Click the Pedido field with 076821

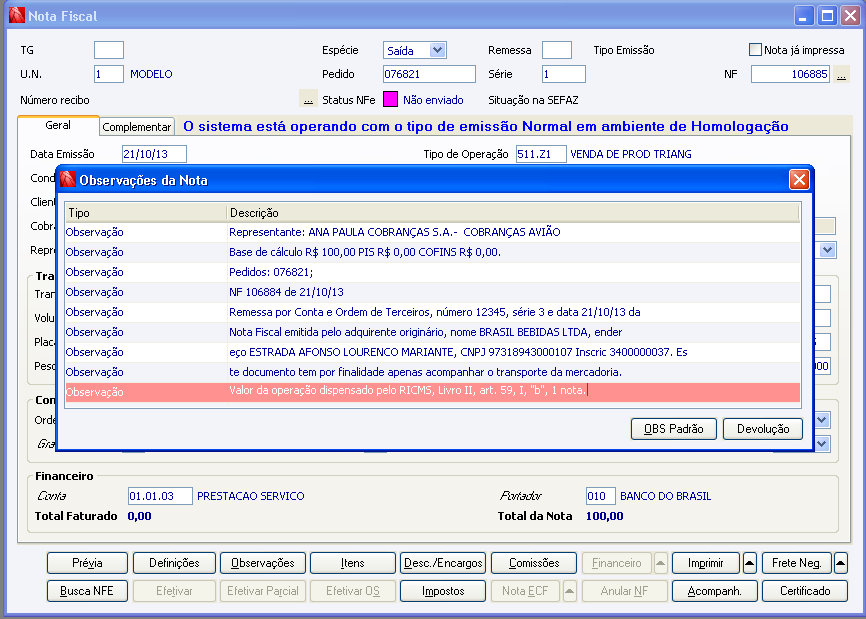pyautogui.click(x=429, y=74)
